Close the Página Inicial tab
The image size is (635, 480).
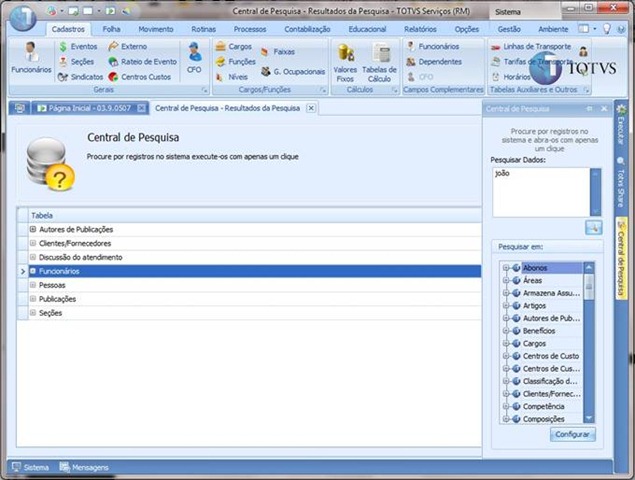(x=141, y=108)
